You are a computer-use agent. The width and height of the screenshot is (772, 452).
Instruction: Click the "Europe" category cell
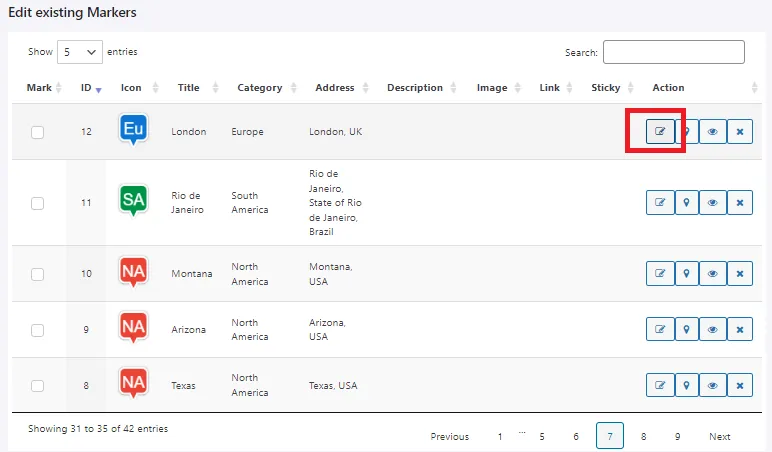coord(247,131)
